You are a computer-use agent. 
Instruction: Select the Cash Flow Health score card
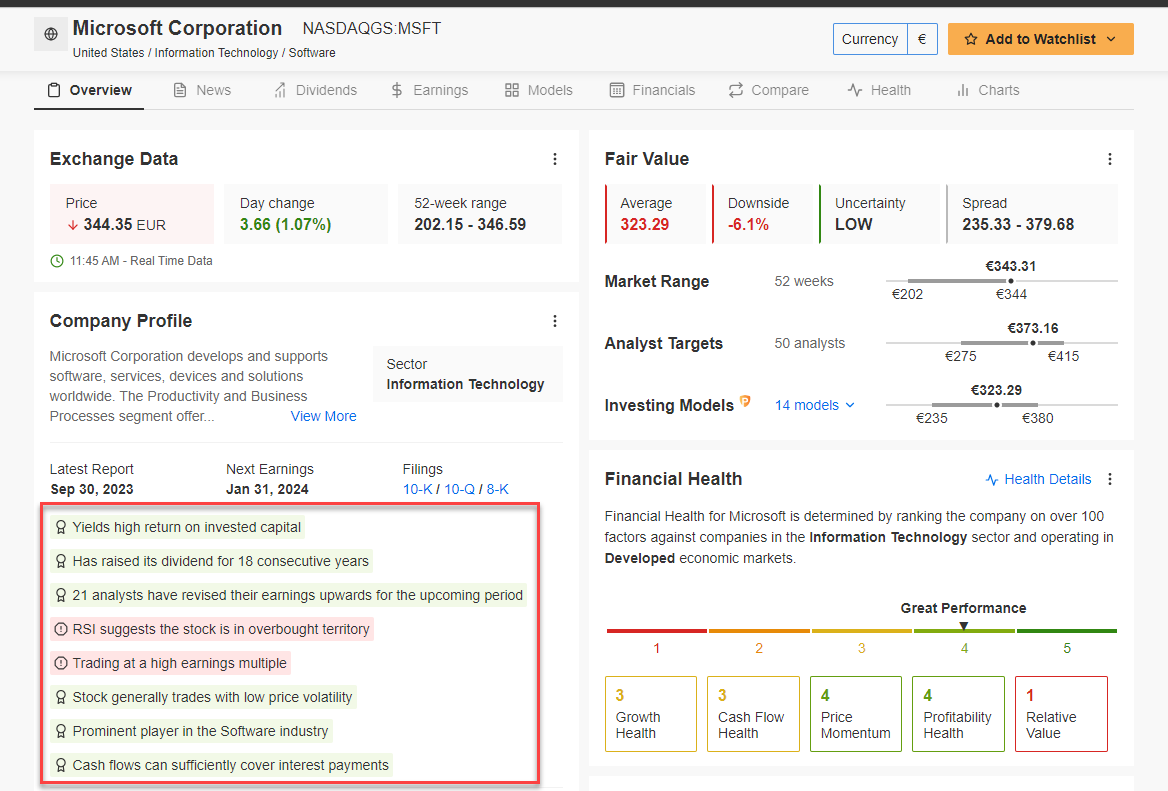(x=753, y=714)
